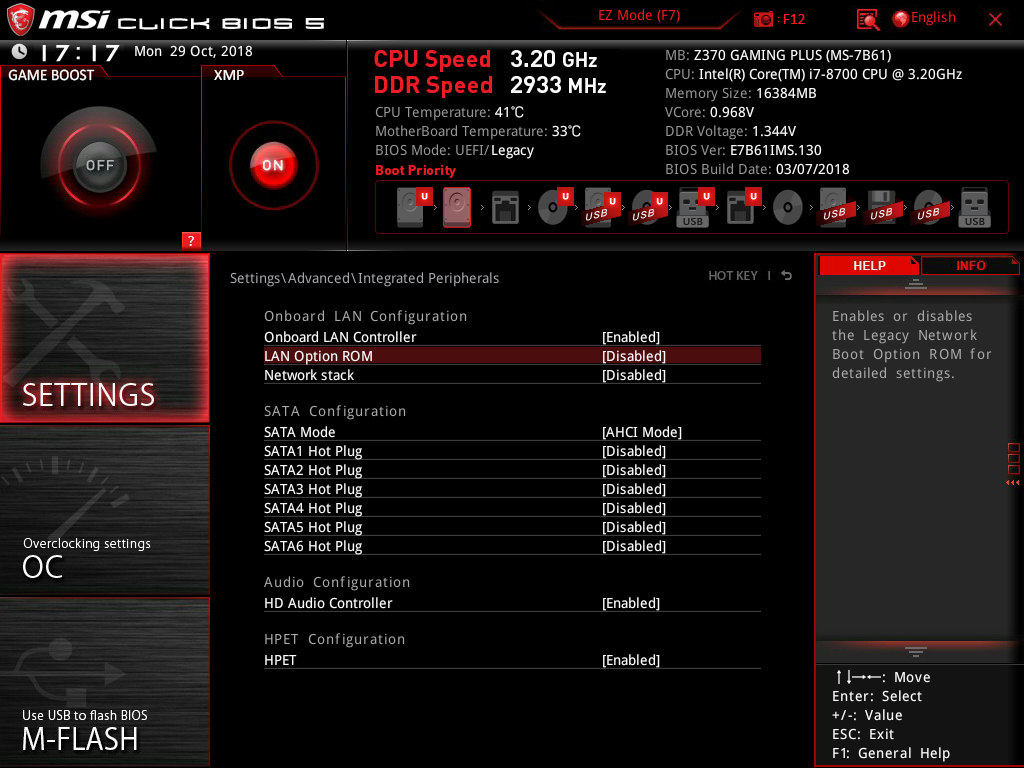Select the Network stack row label

309,375
